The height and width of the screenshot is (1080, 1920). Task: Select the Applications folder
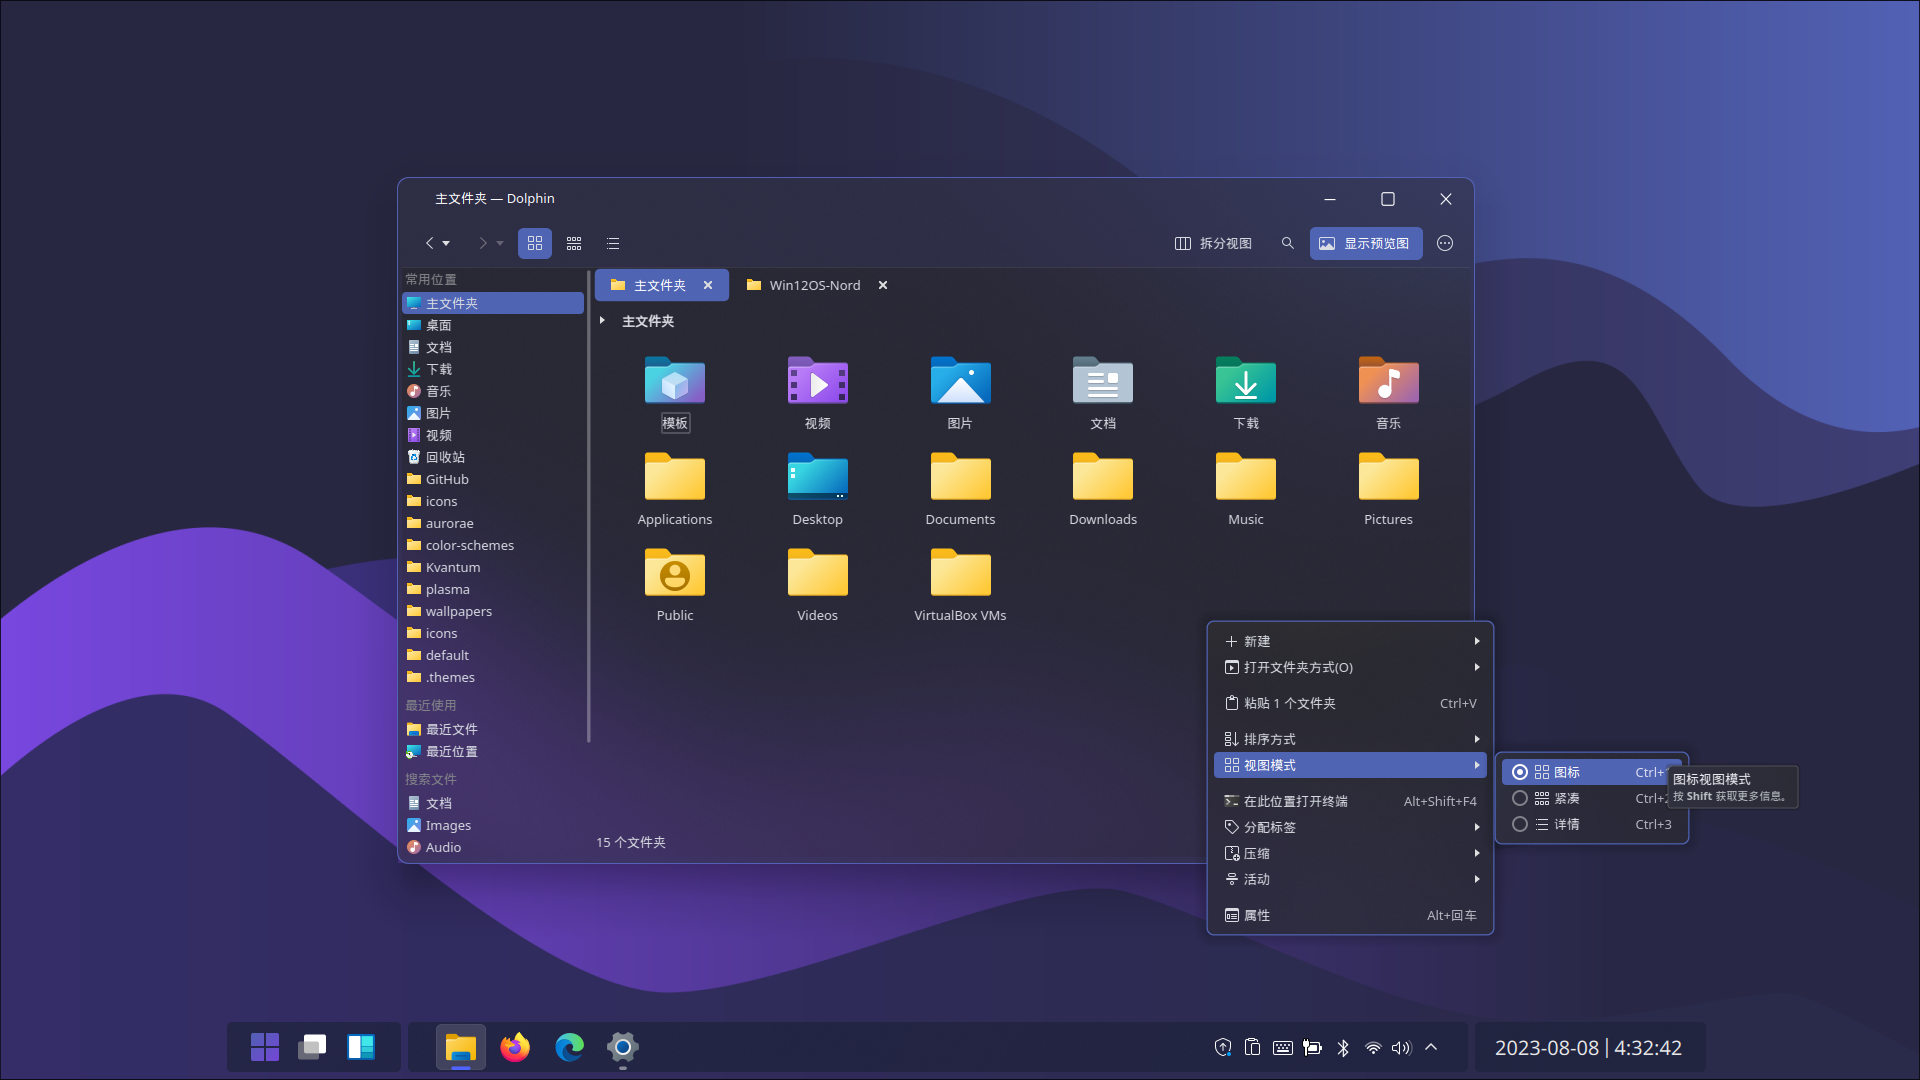(675, 489)
